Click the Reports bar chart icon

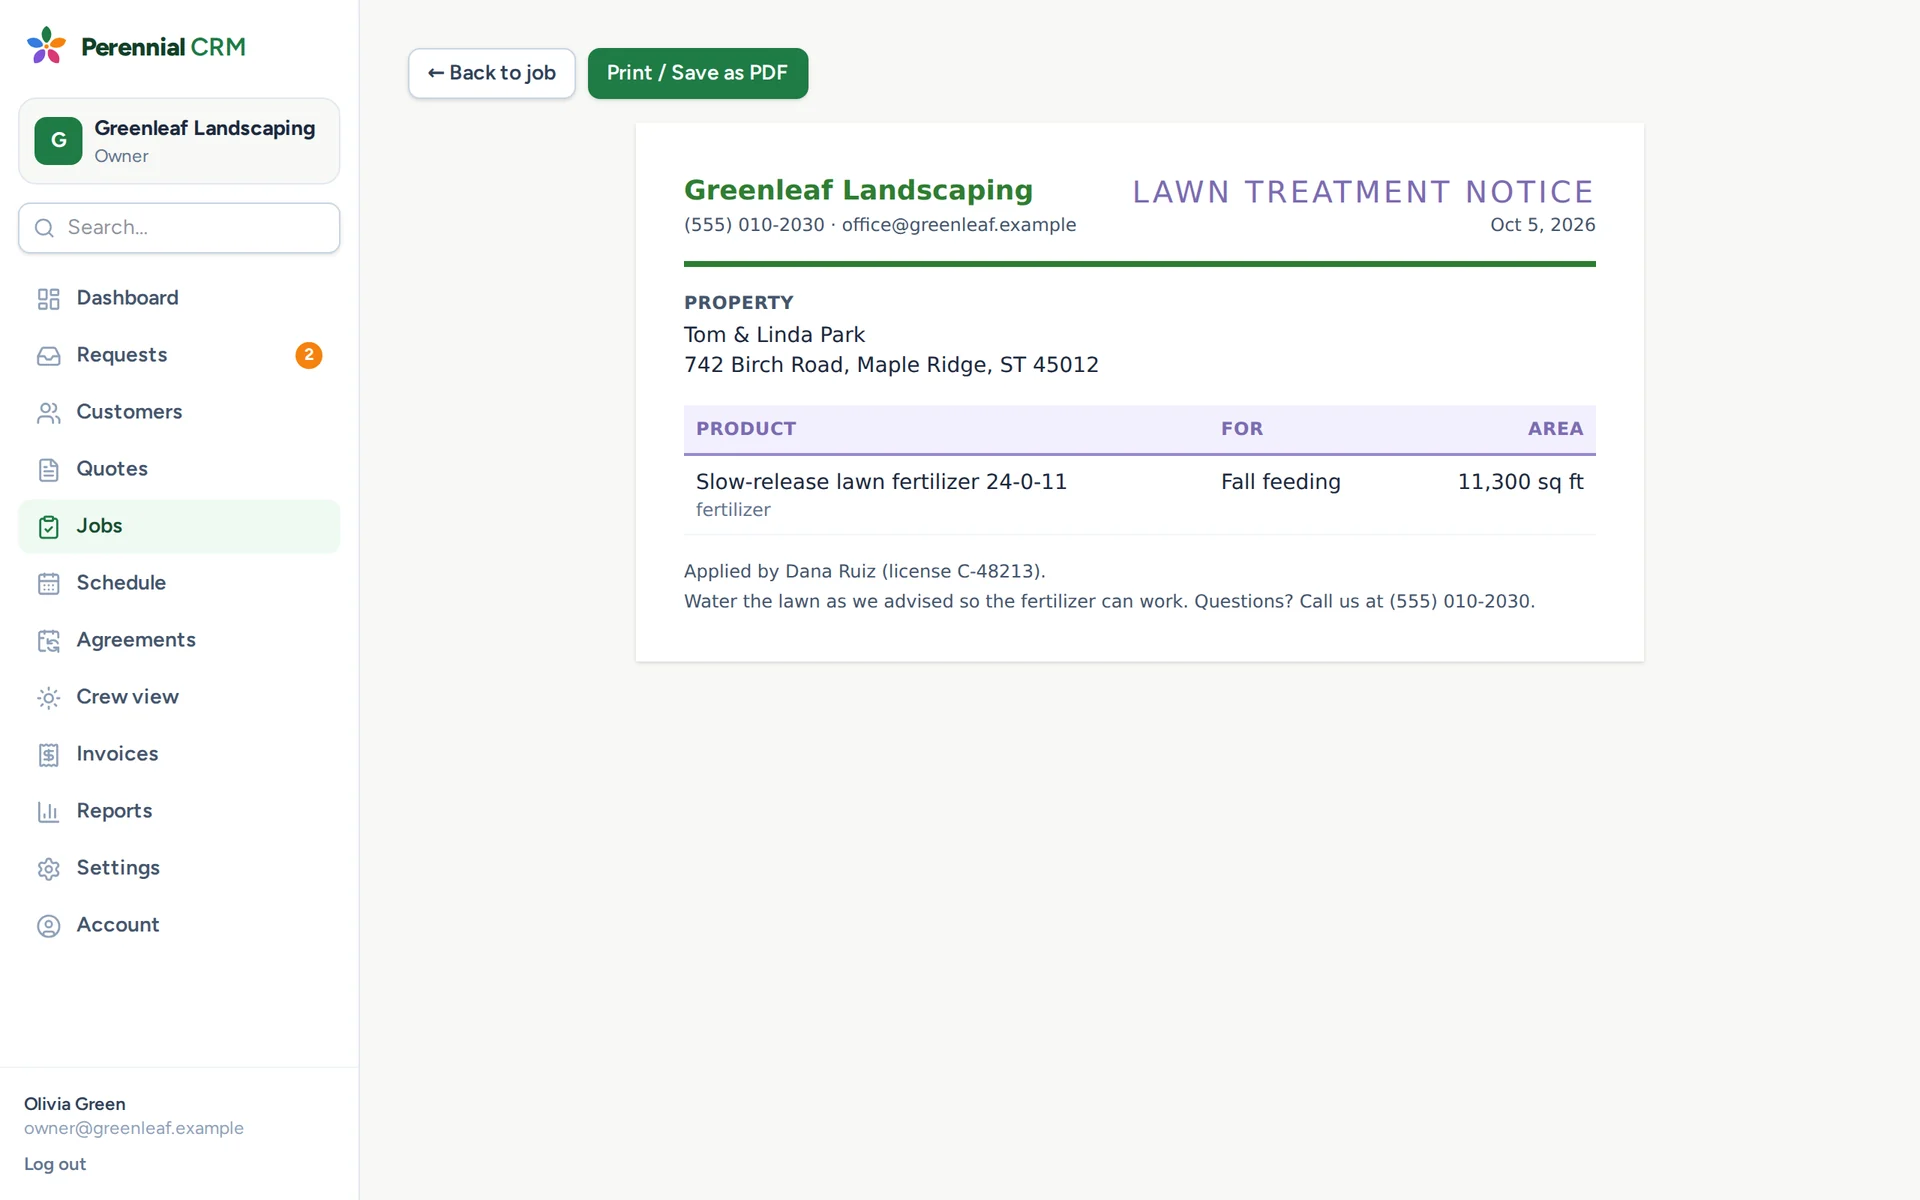(x=48, y=812)
